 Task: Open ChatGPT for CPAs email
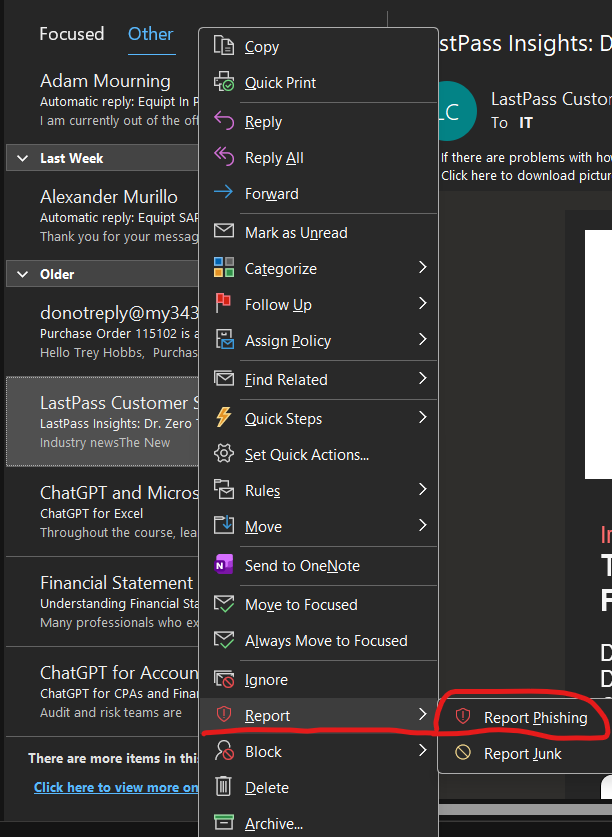(103, 692)
